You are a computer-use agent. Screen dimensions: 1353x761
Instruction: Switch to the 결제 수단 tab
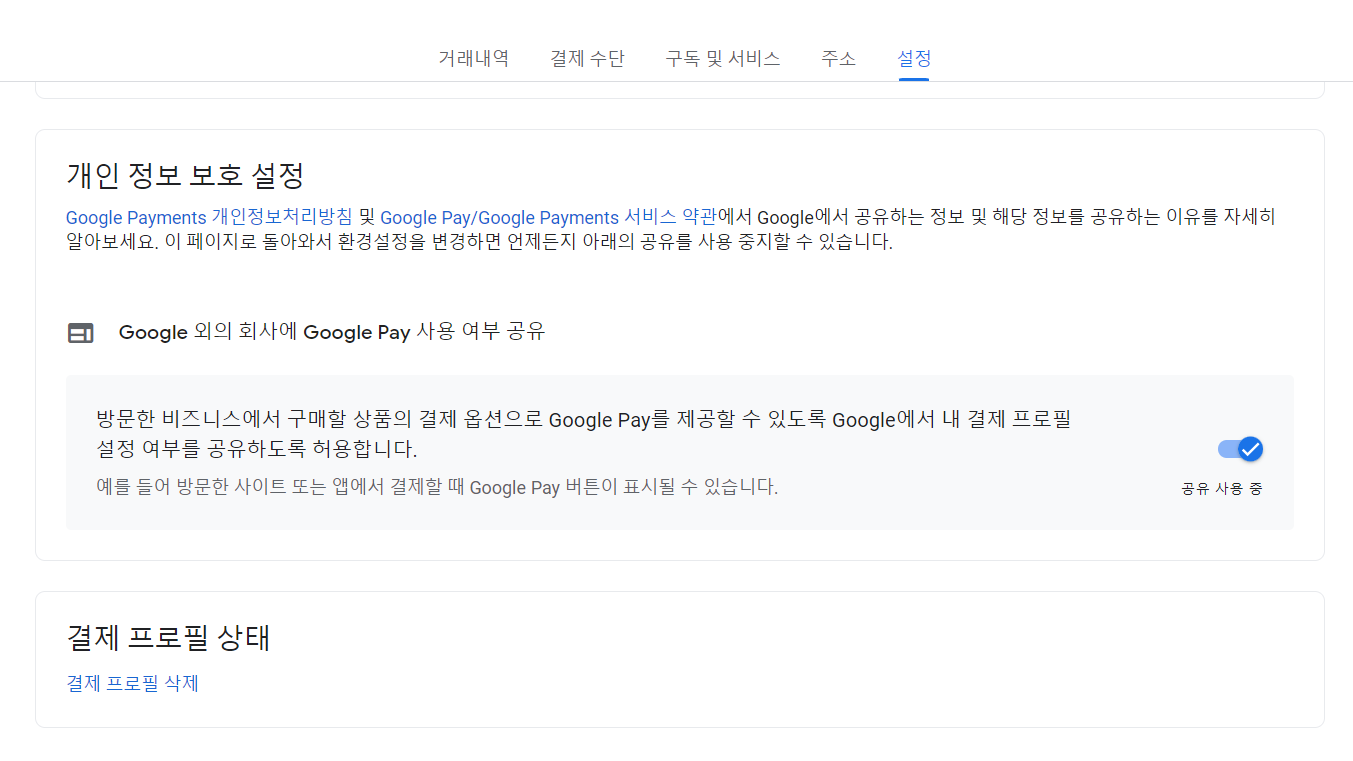pos(587,58)
